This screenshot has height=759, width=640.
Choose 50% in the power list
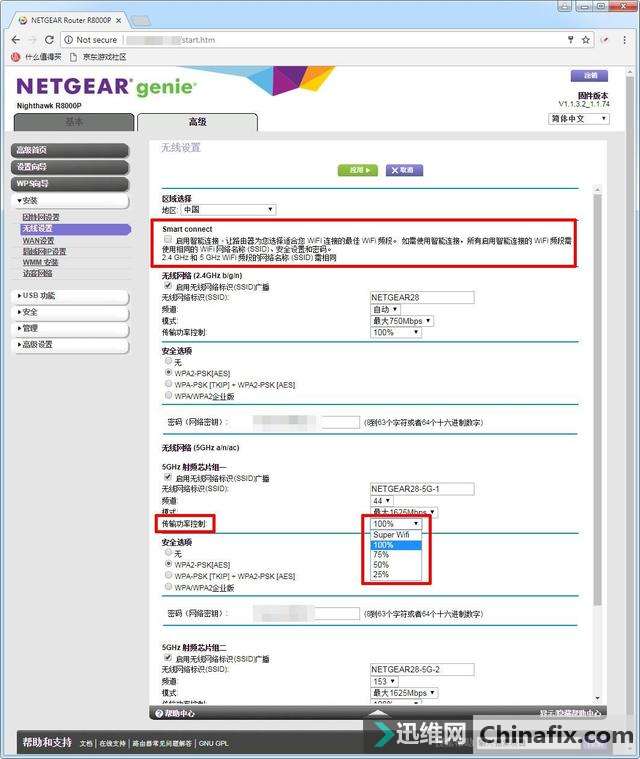coord(396,564)
